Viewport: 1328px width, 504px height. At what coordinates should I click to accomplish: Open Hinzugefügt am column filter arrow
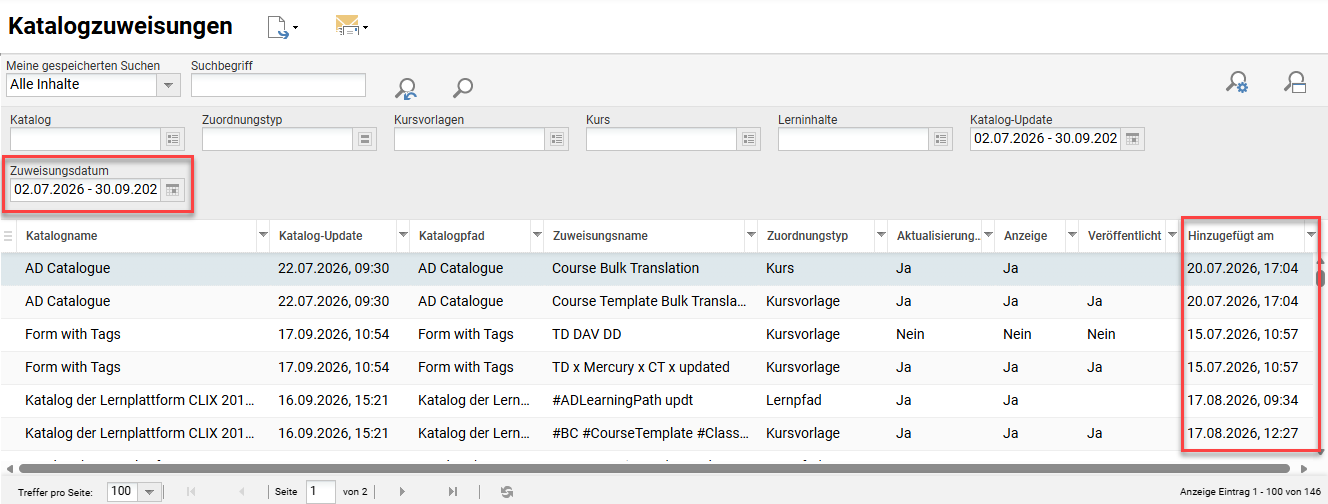point(1311,236)
